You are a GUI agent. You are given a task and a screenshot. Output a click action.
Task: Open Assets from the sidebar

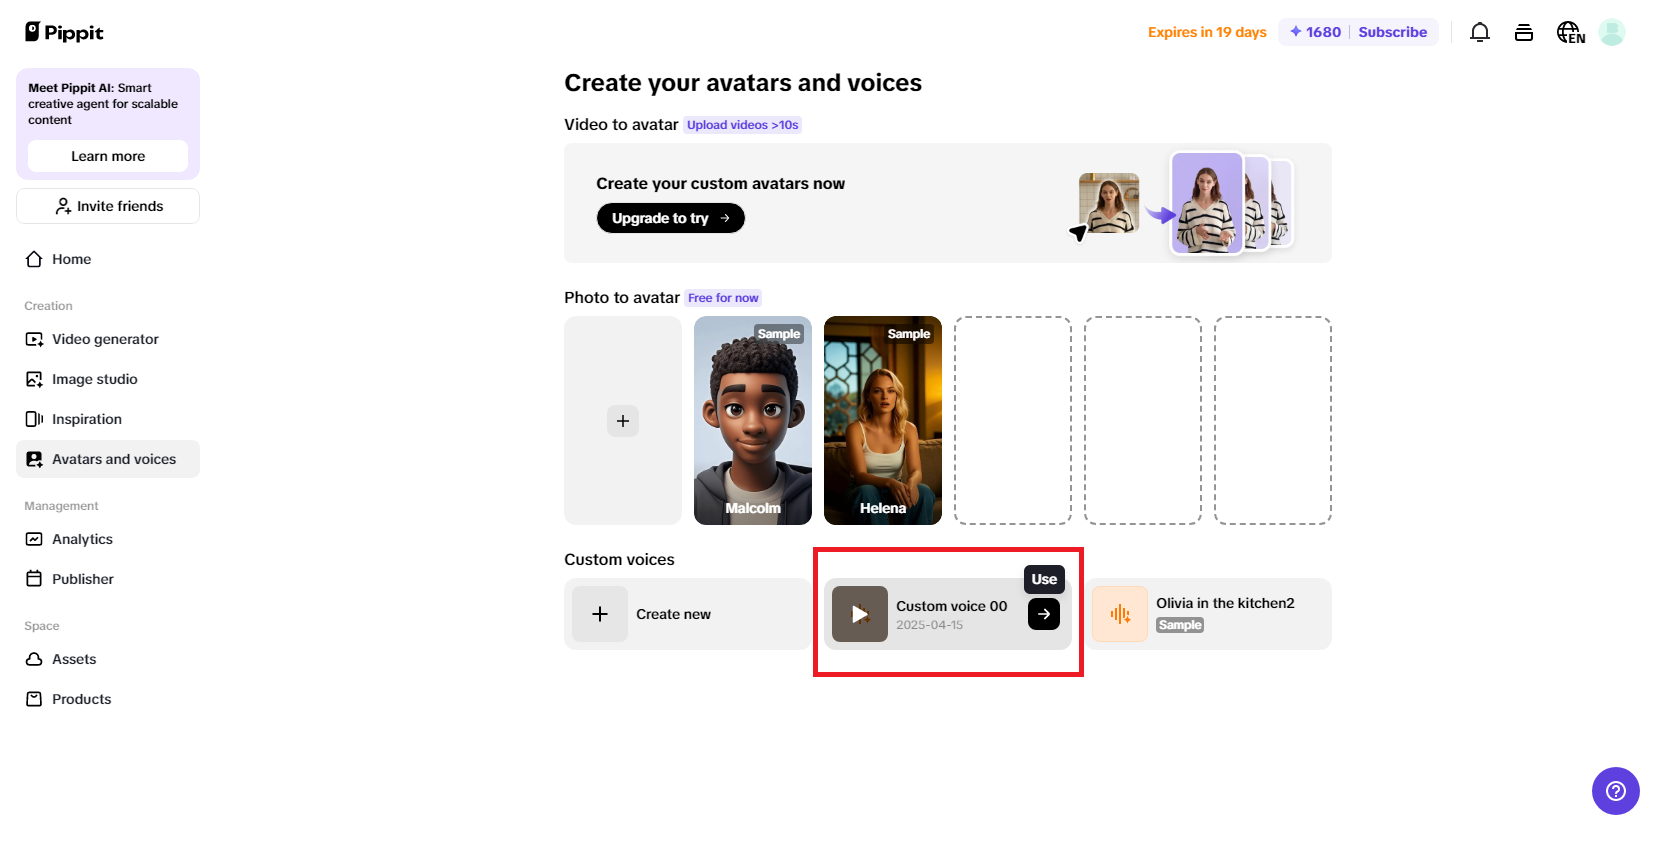(108, 659)
